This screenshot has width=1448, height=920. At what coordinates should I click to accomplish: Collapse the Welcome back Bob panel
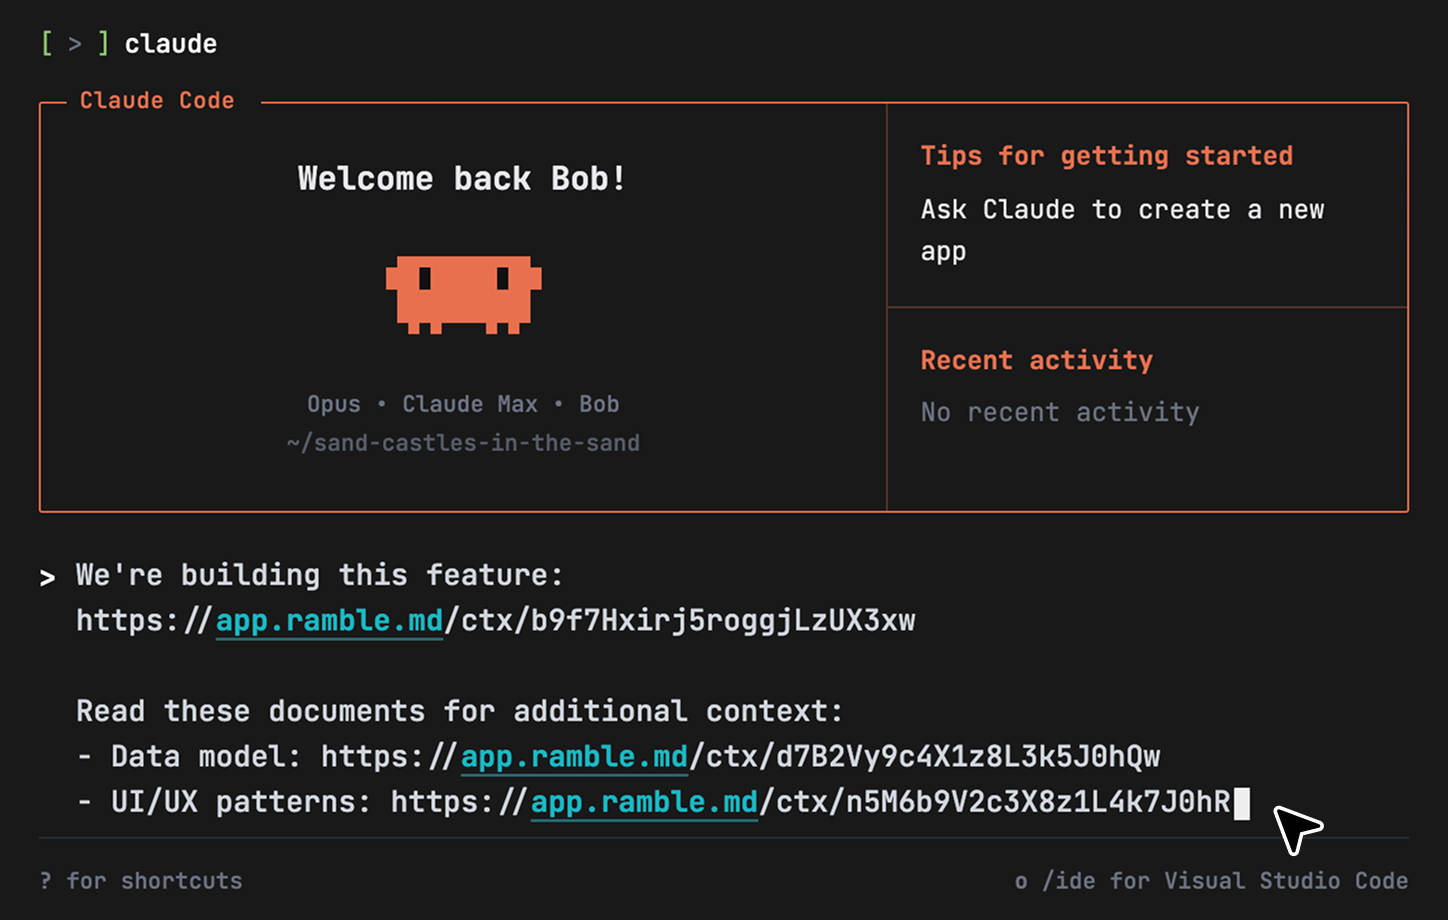tap(461, 178)
